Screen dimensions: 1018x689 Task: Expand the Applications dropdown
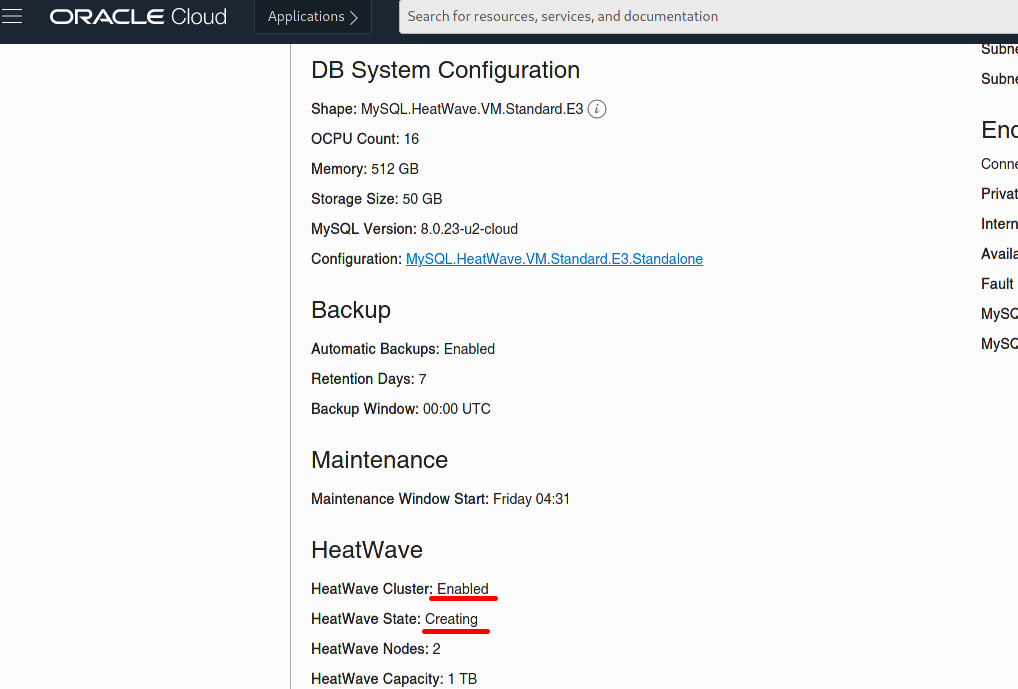click(313, 17)
